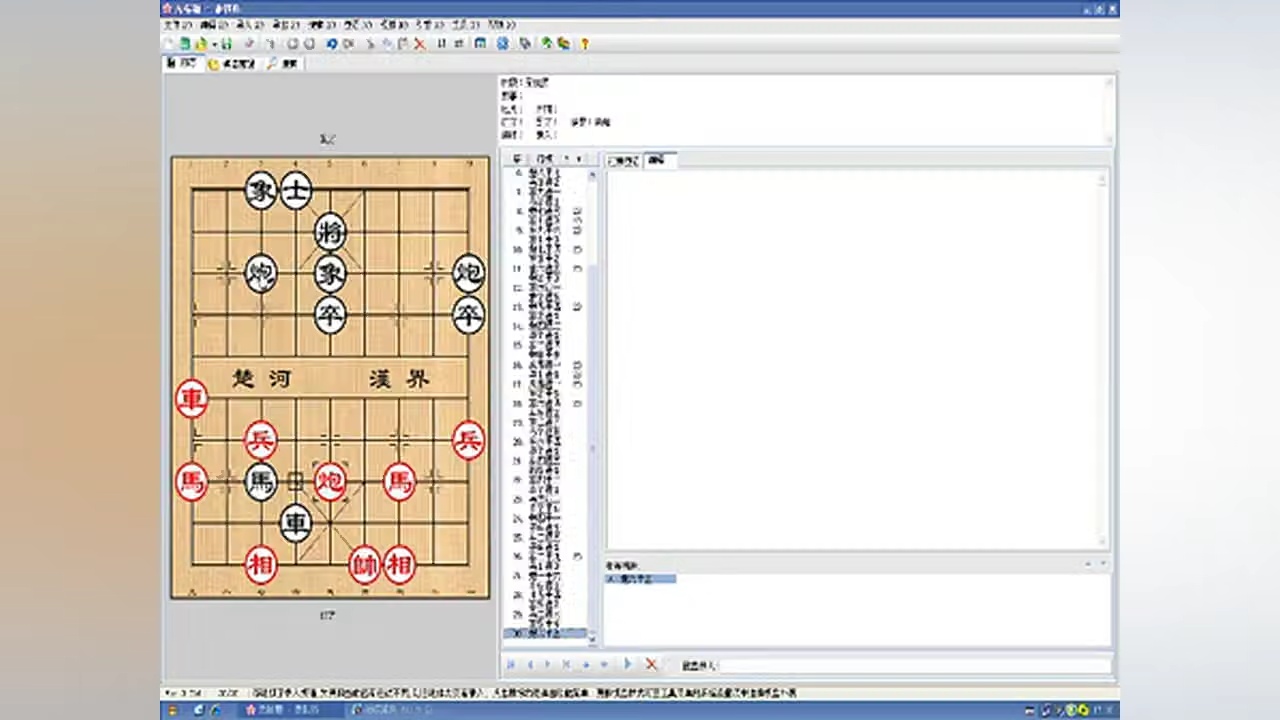This screenshot has height=720, width=1280.
Task: Click the blue gear icon in the toolbar
Action: 503,44
